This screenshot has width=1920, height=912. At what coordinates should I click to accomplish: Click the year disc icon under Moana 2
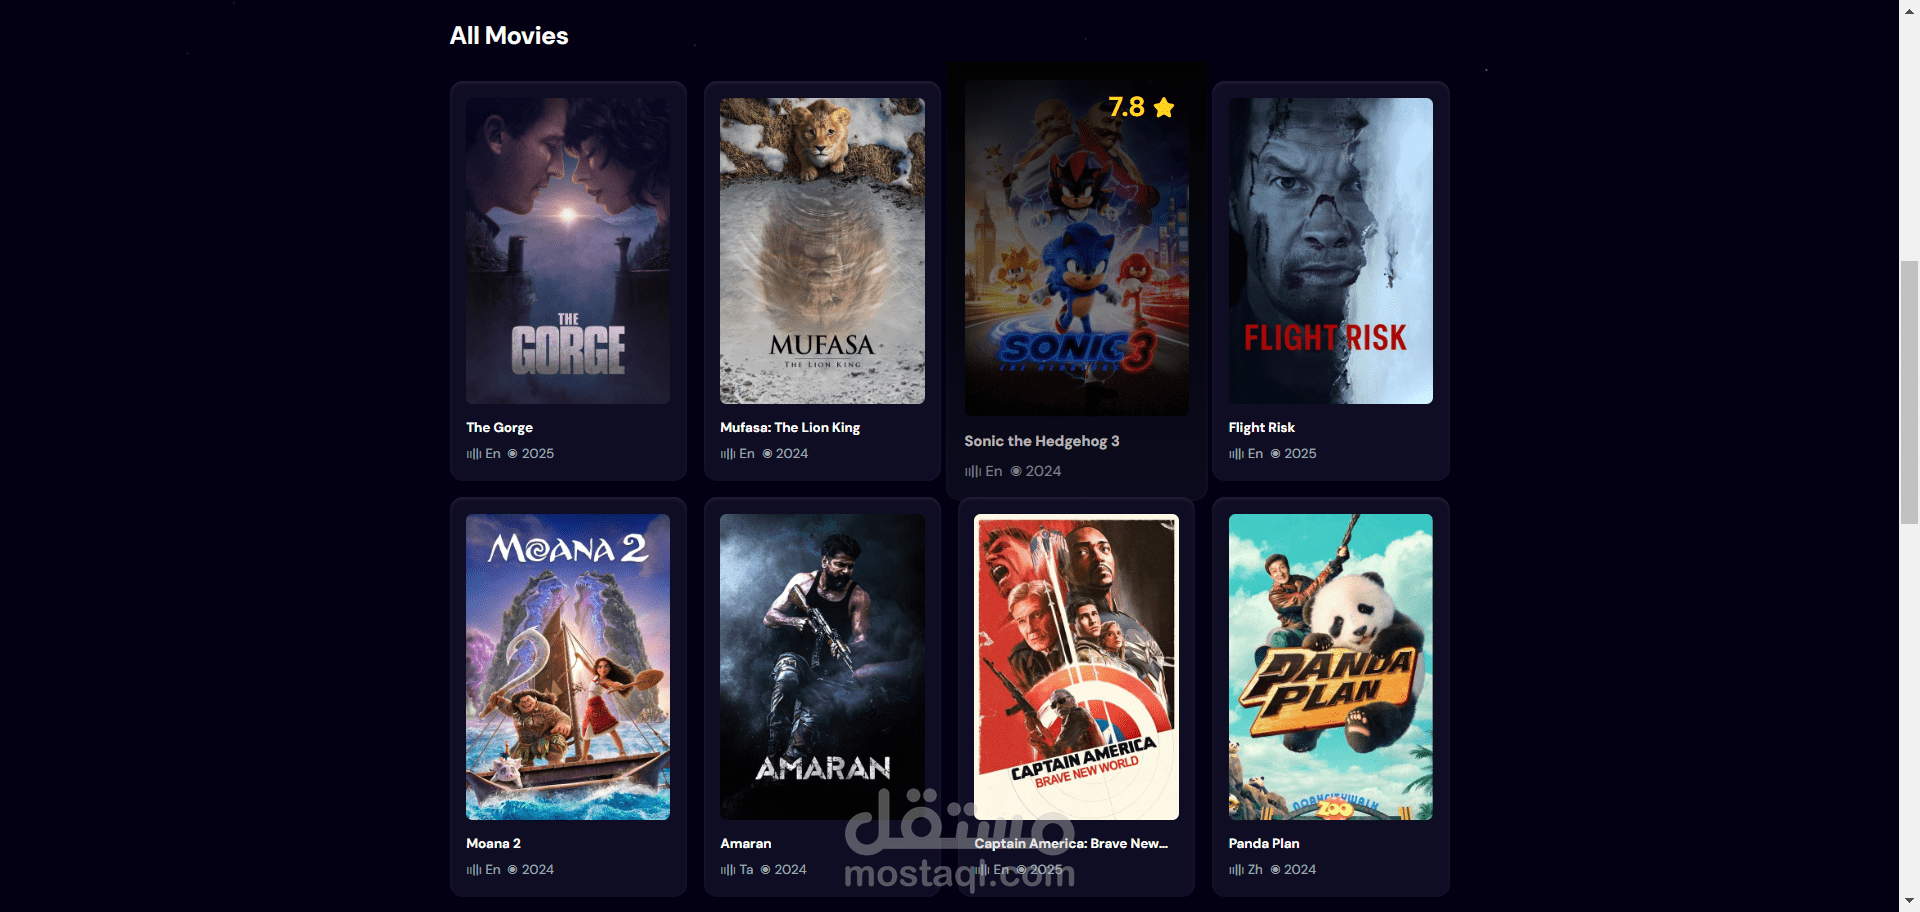[x=513, y=870]
